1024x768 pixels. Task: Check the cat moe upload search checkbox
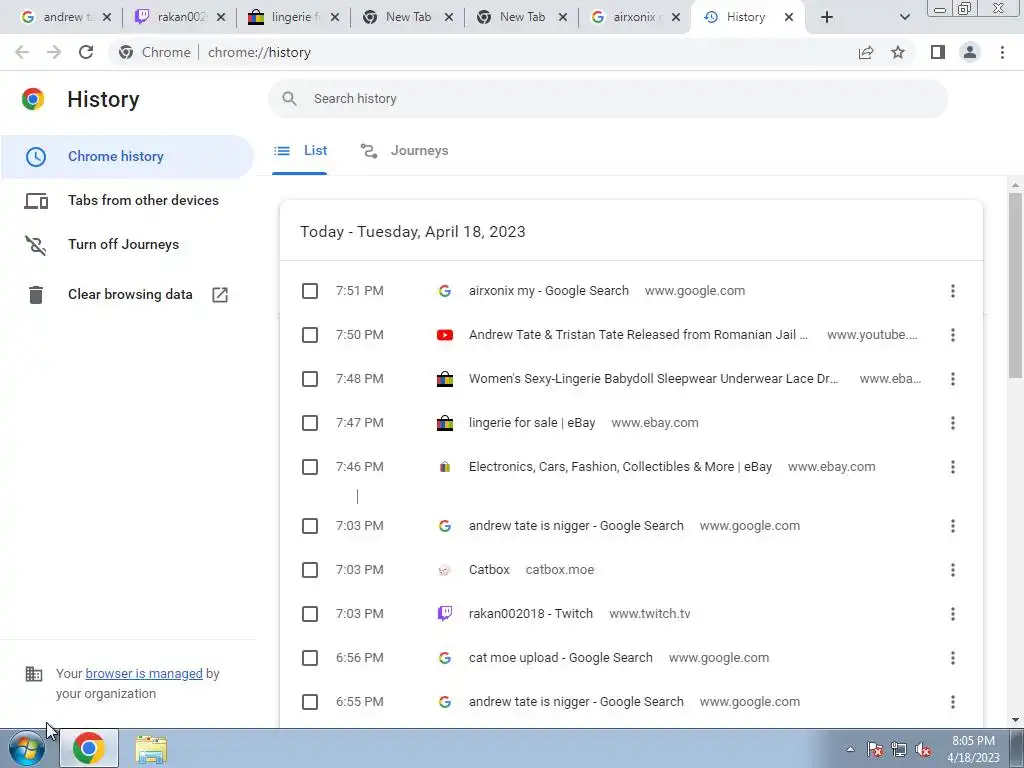coord(310,658)
